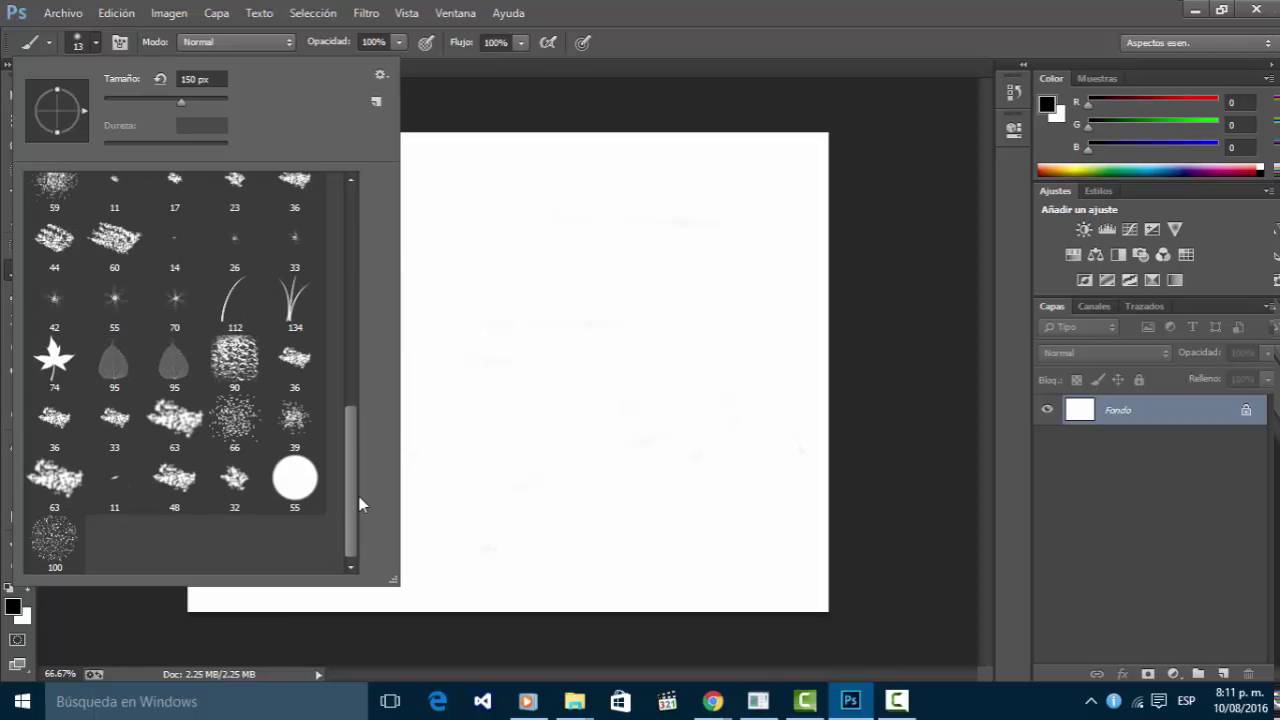The image size is (1280, 720).
Task: Toggle pressure for opacity control
Action: click(426, 43)
